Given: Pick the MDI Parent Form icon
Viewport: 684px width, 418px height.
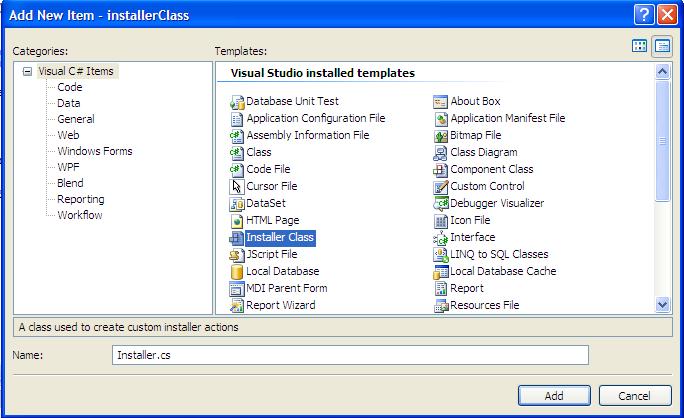Looking at the screenshot, I should pyautogui.click(x=237, y=289).
